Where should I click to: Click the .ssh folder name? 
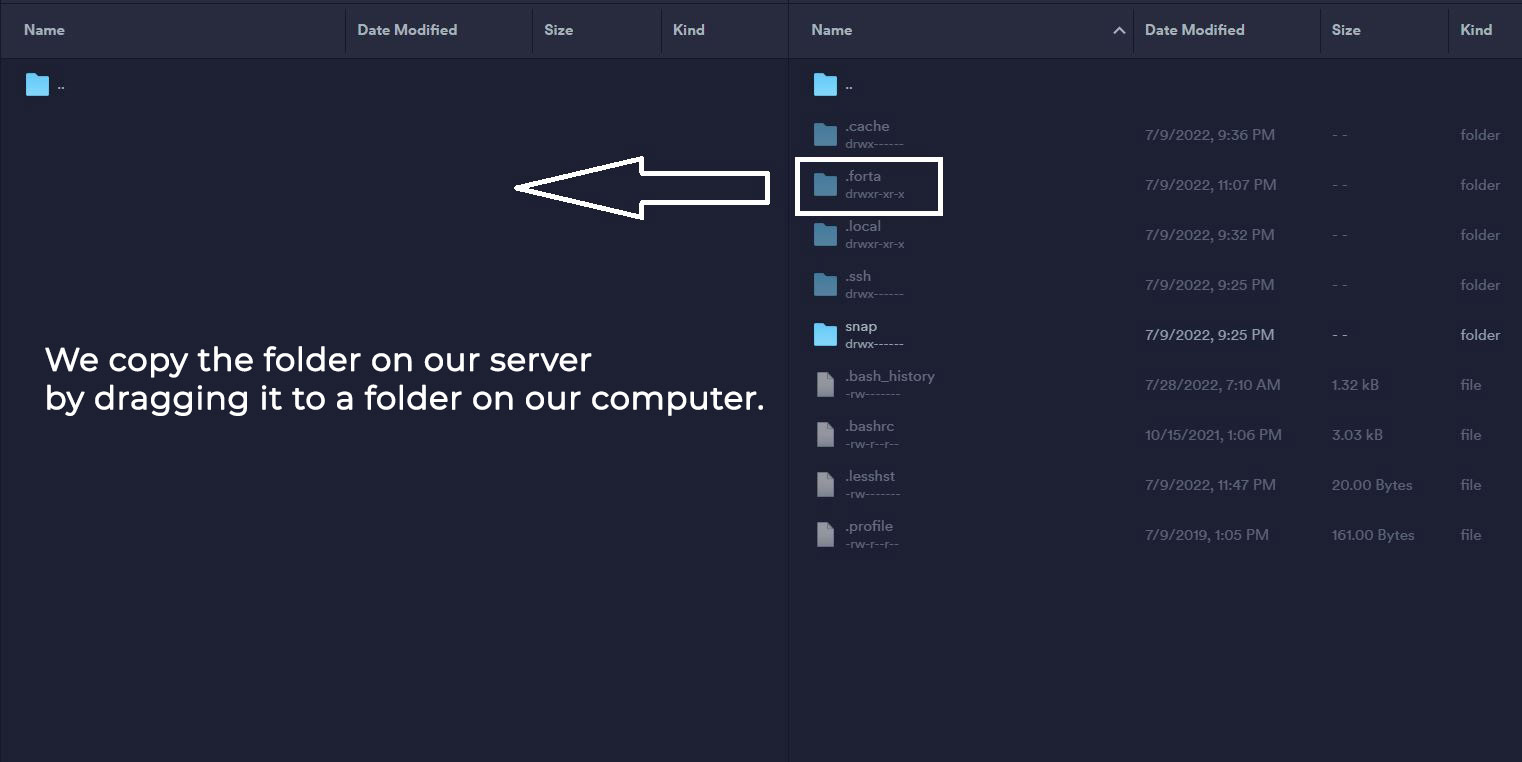[x=858, y=276]
